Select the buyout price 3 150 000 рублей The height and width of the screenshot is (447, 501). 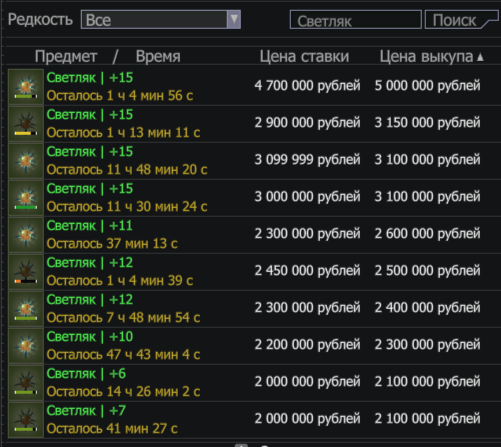(427, 123)
